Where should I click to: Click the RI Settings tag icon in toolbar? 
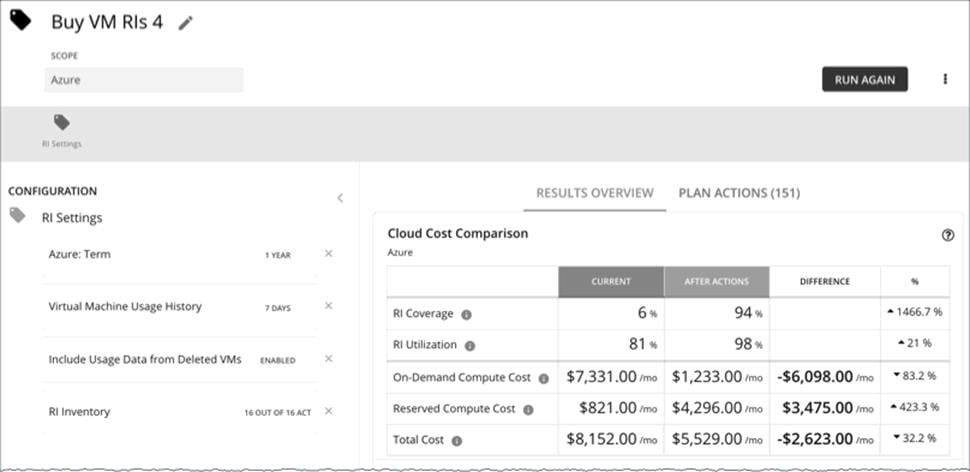62,123
